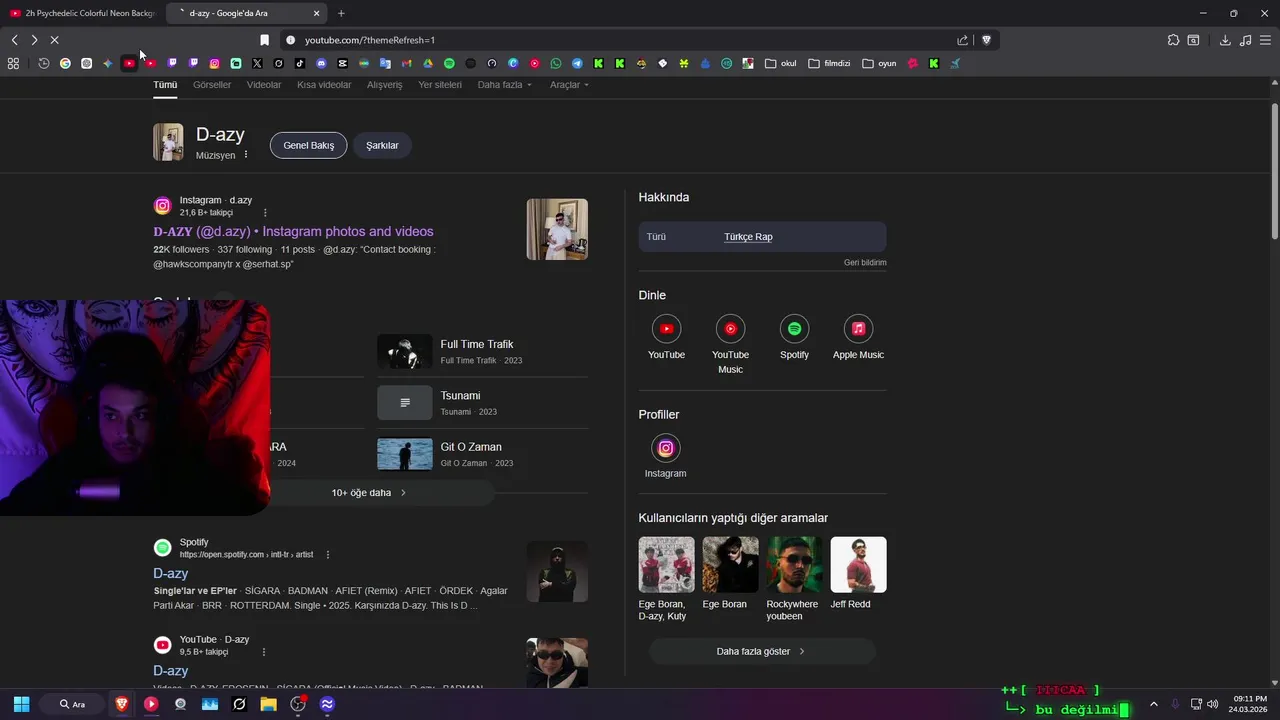Viewport: 1280px width, 720px height.
Task: Open the browser hamburger menu
Action: (x=1265, y=40)
